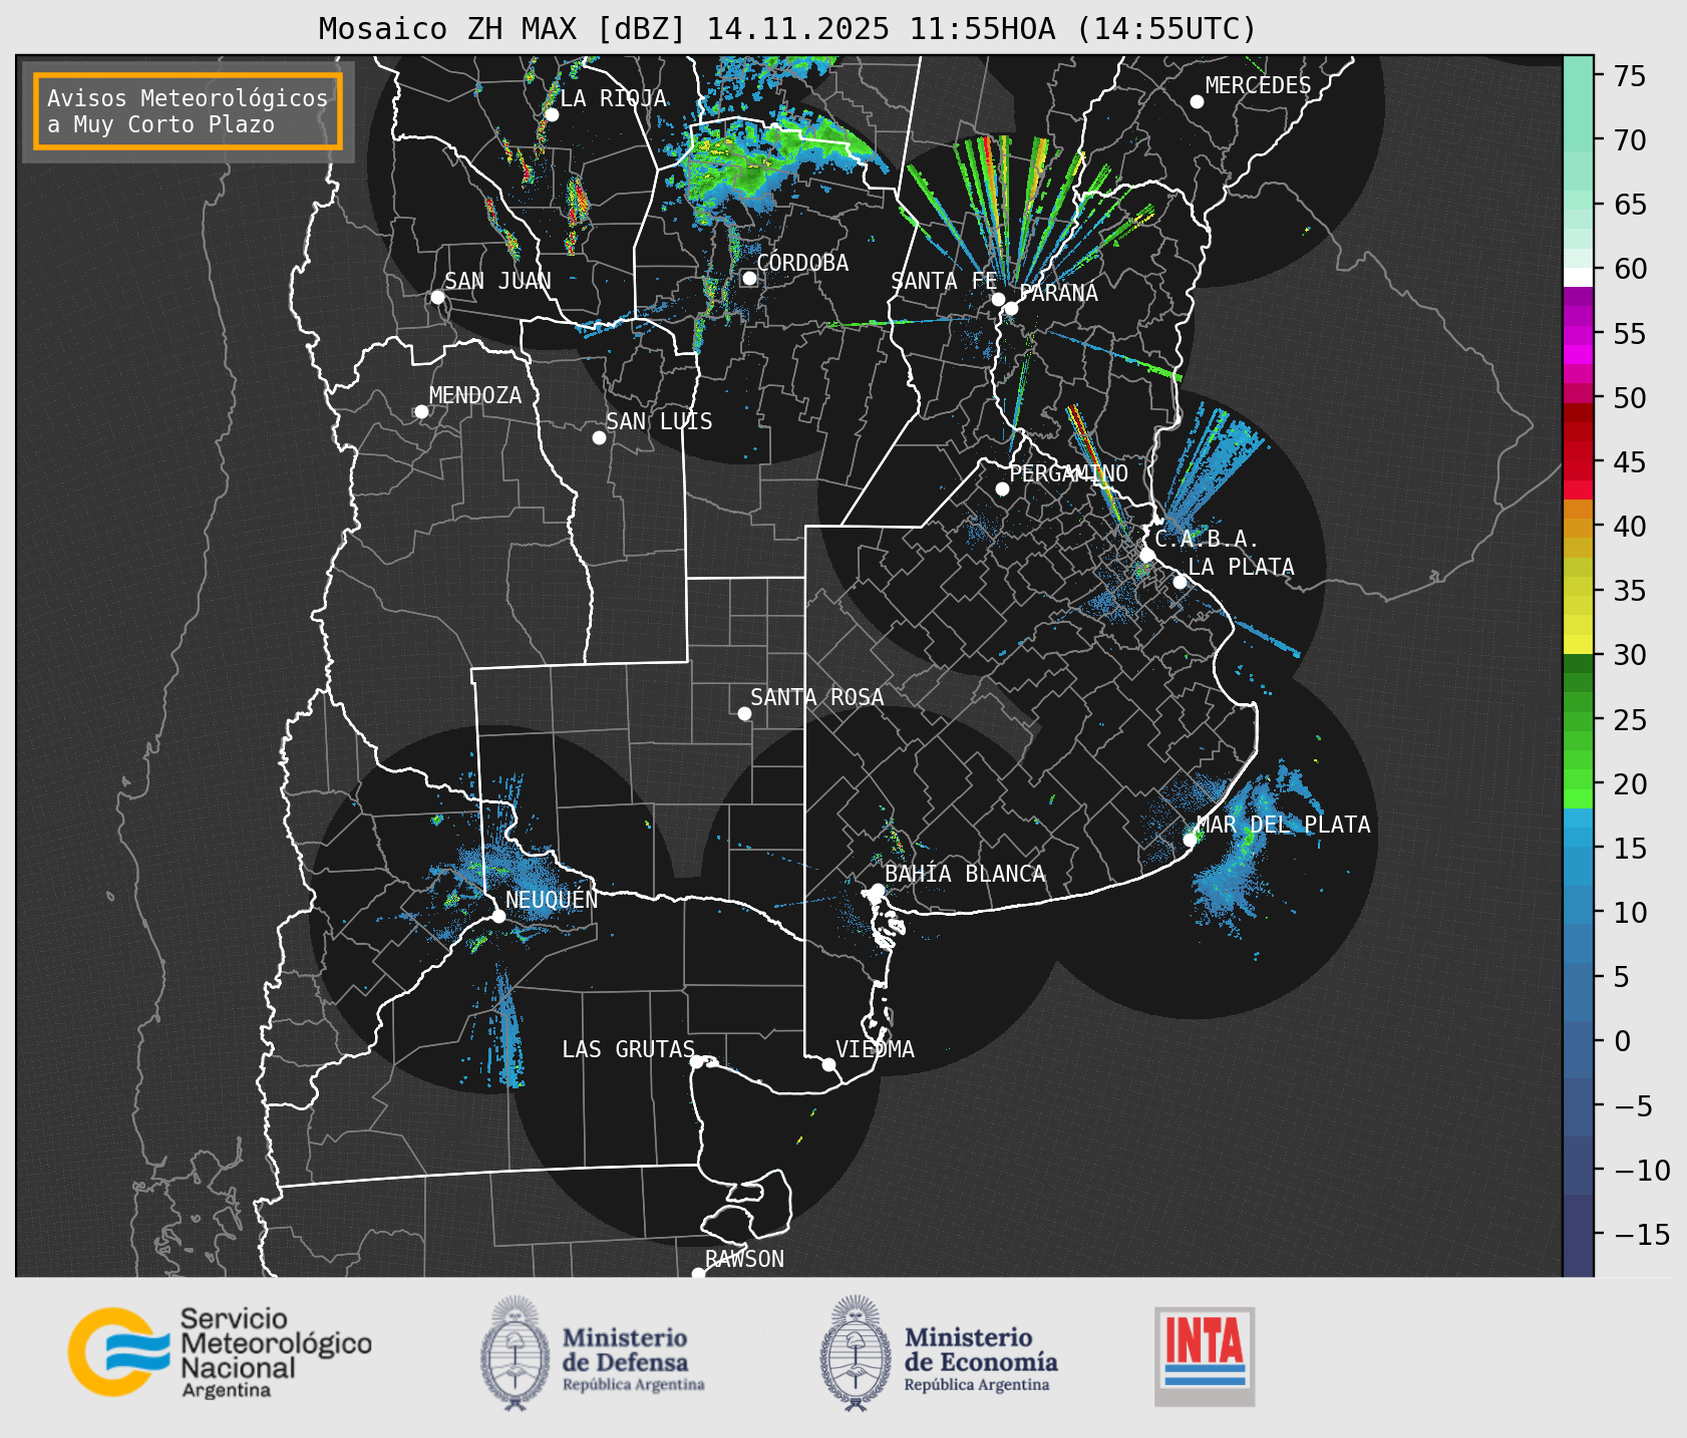Click the INTA logo
The width and height of the screenshot is (1687, 1438).
pyautogui.click(x=1204, y=1356)
